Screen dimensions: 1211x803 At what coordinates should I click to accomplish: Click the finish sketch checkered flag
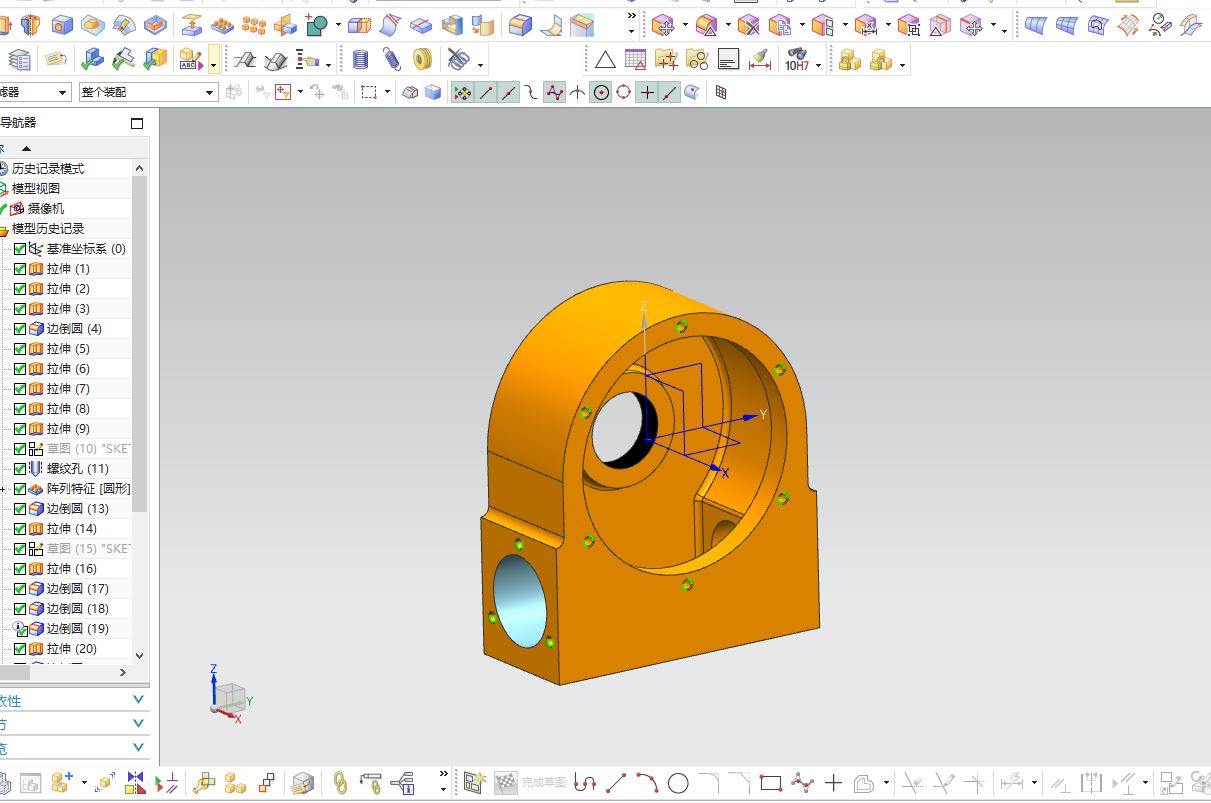pyautogui.click(x=505, y=782)
